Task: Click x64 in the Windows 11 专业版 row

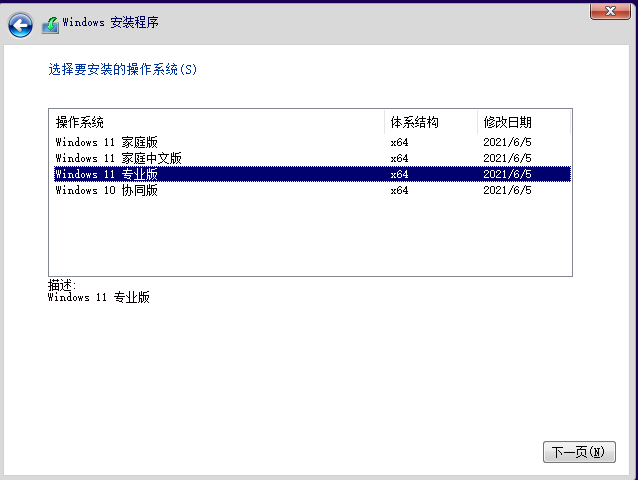Action: [399, 174]
